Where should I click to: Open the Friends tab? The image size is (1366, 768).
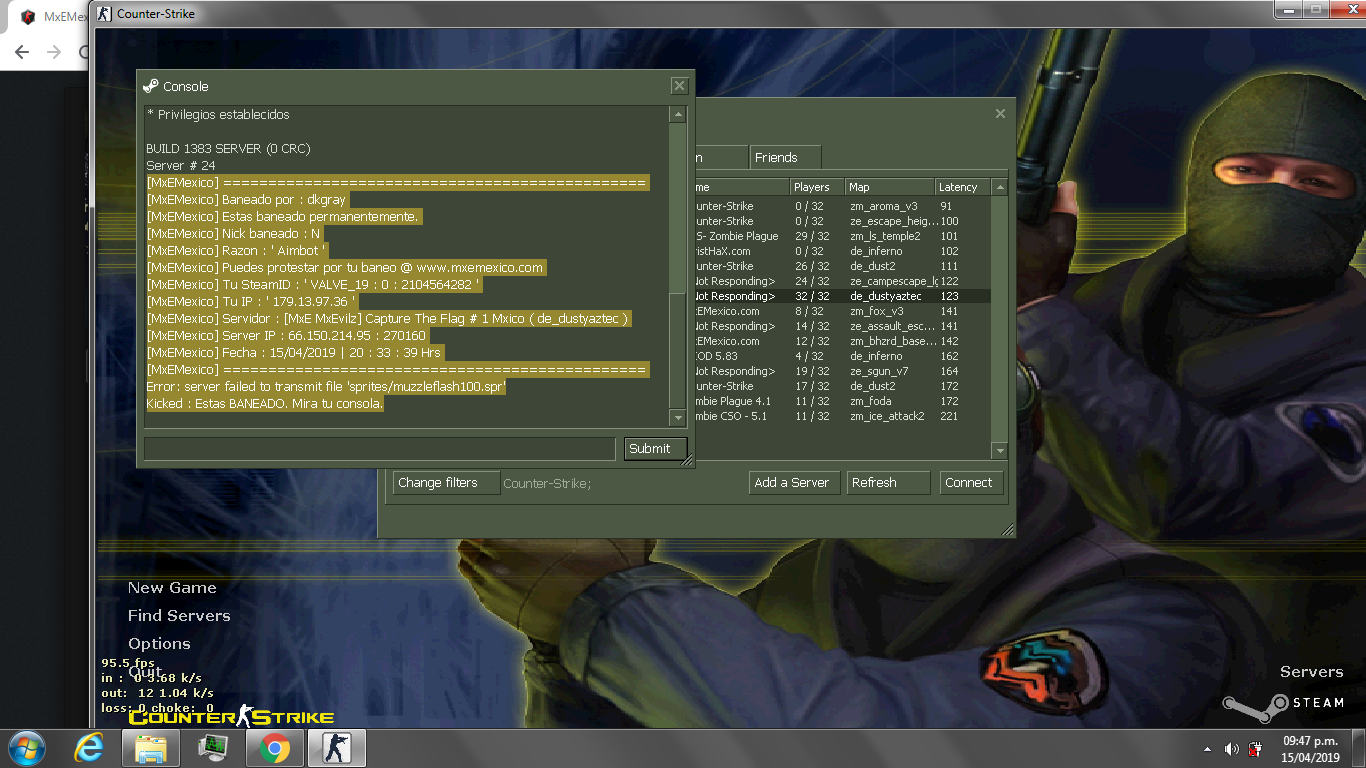[x=785, y=158]
